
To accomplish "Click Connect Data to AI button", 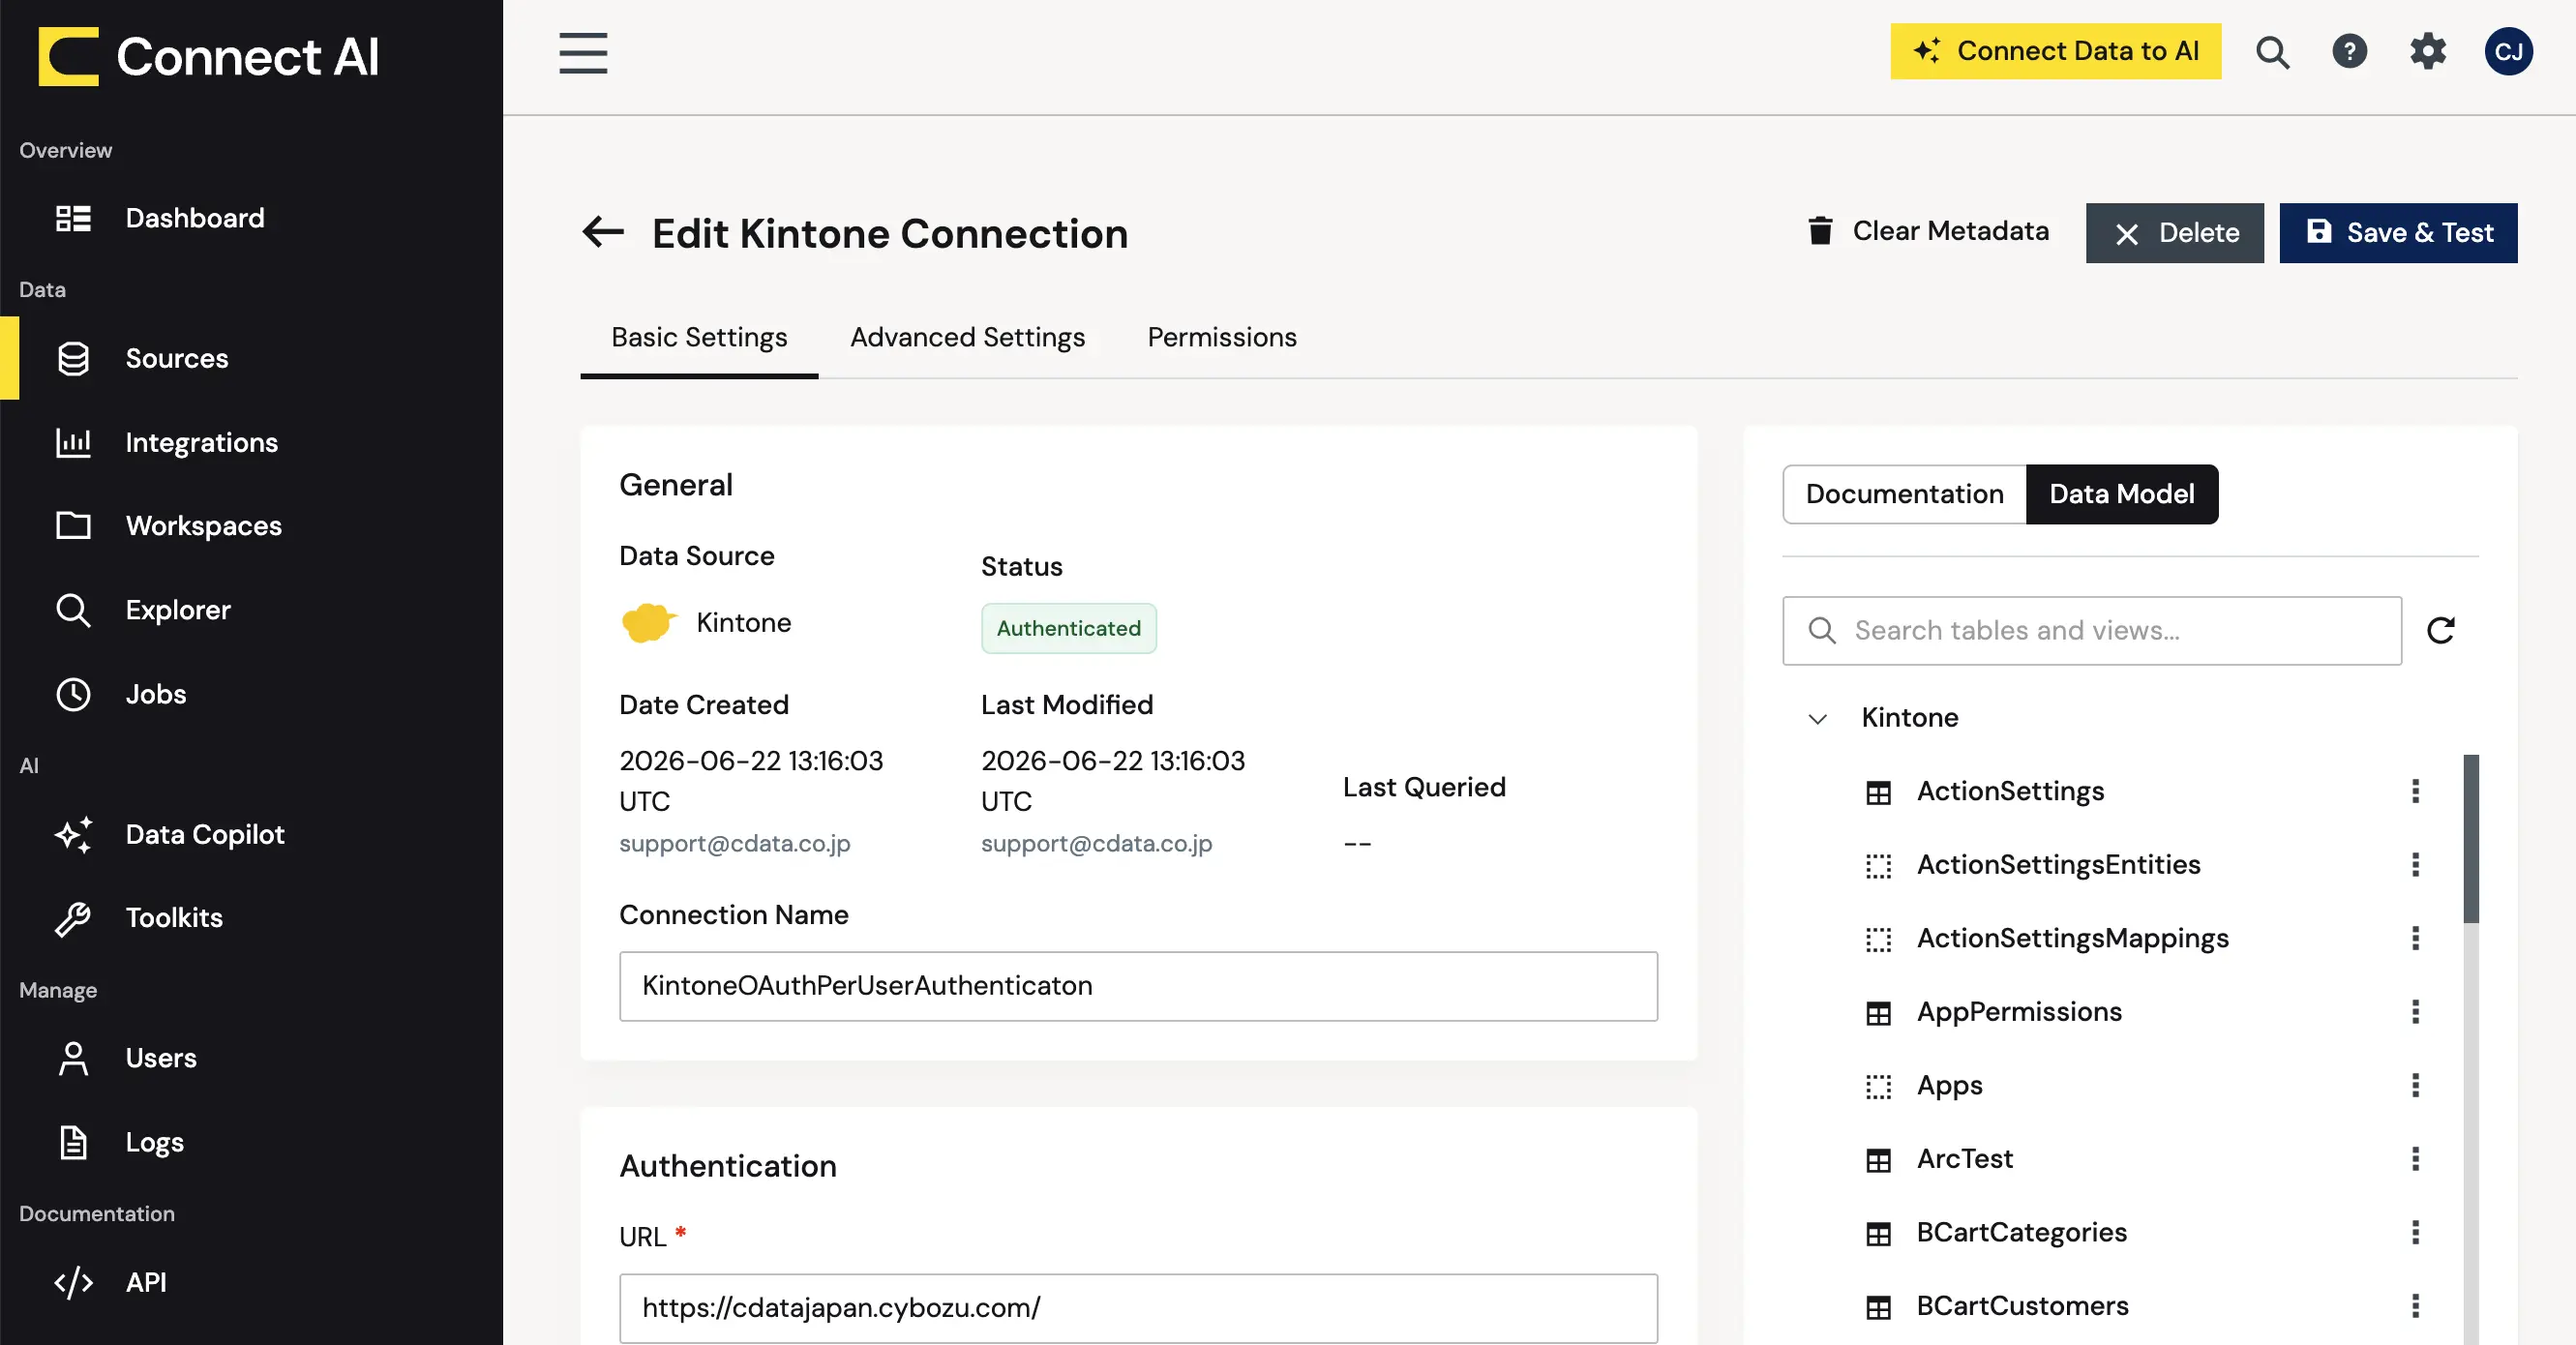I will [2055, 51].
